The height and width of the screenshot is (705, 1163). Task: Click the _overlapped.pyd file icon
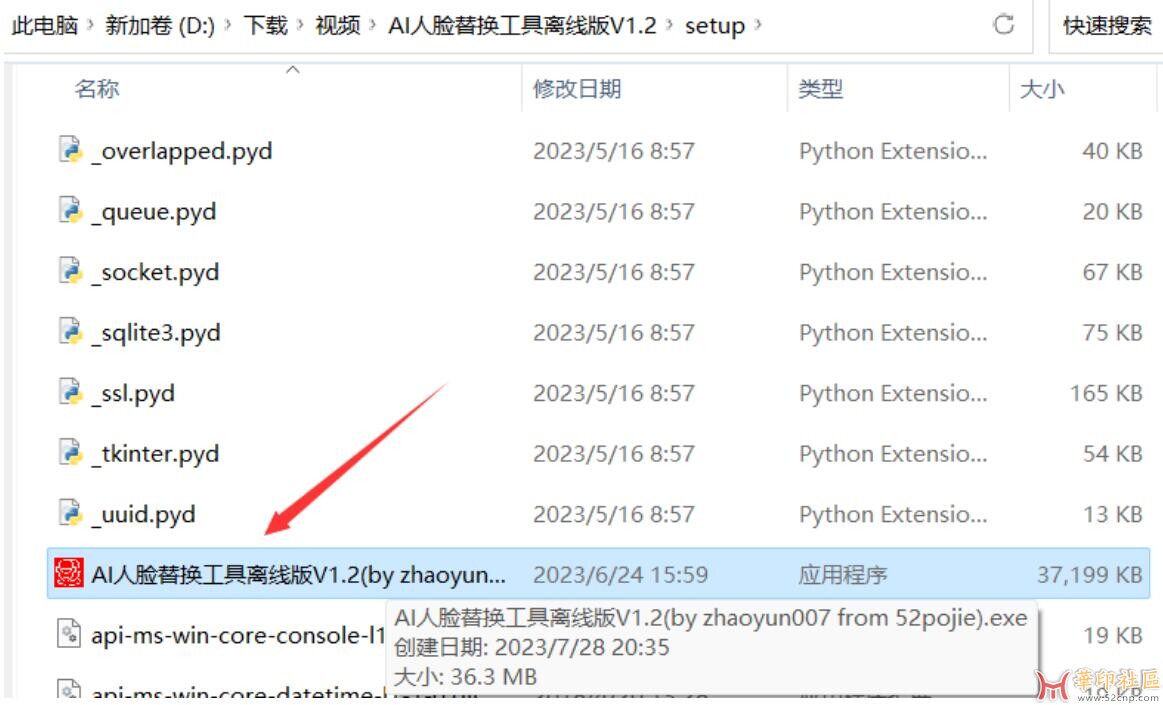point(70,151)
